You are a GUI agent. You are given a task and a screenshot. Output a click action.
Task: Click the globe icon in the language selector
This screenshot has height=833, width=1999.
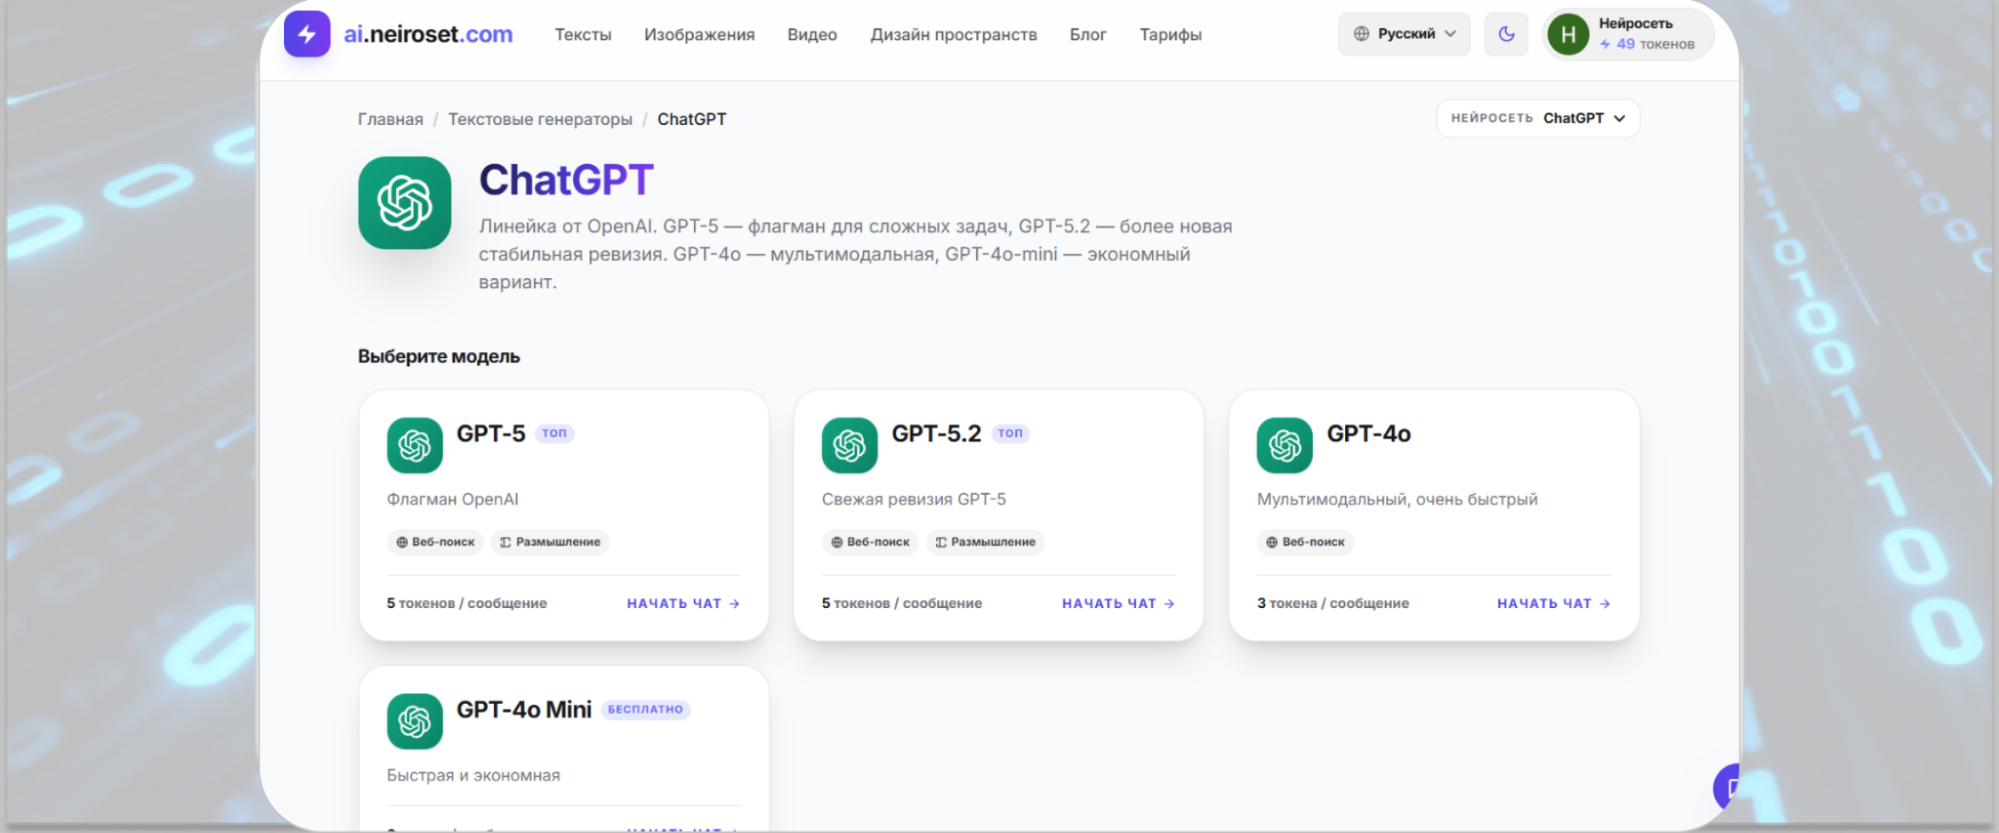(1361, 34)
